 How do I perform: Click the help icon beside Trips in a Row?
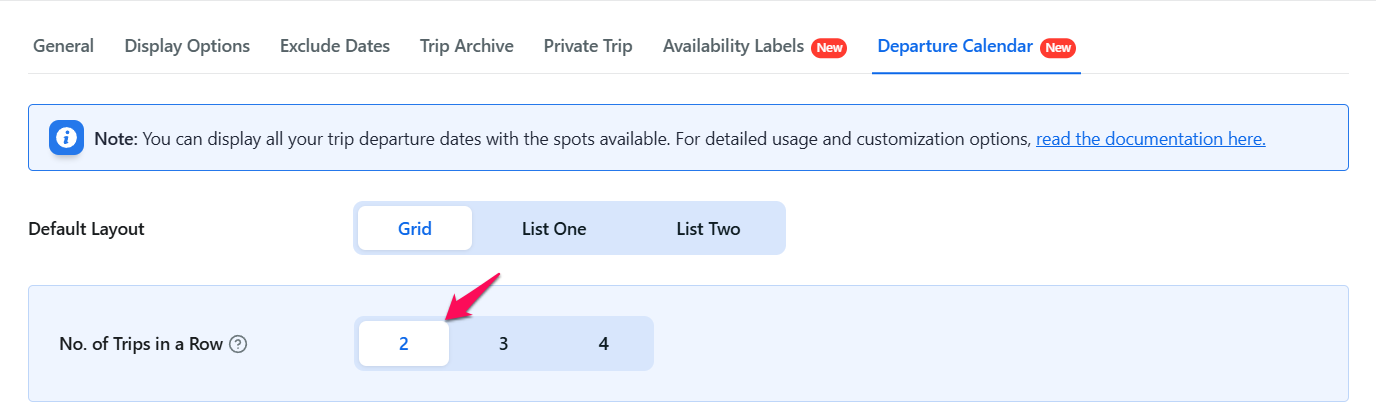click(x=238, y=344)
